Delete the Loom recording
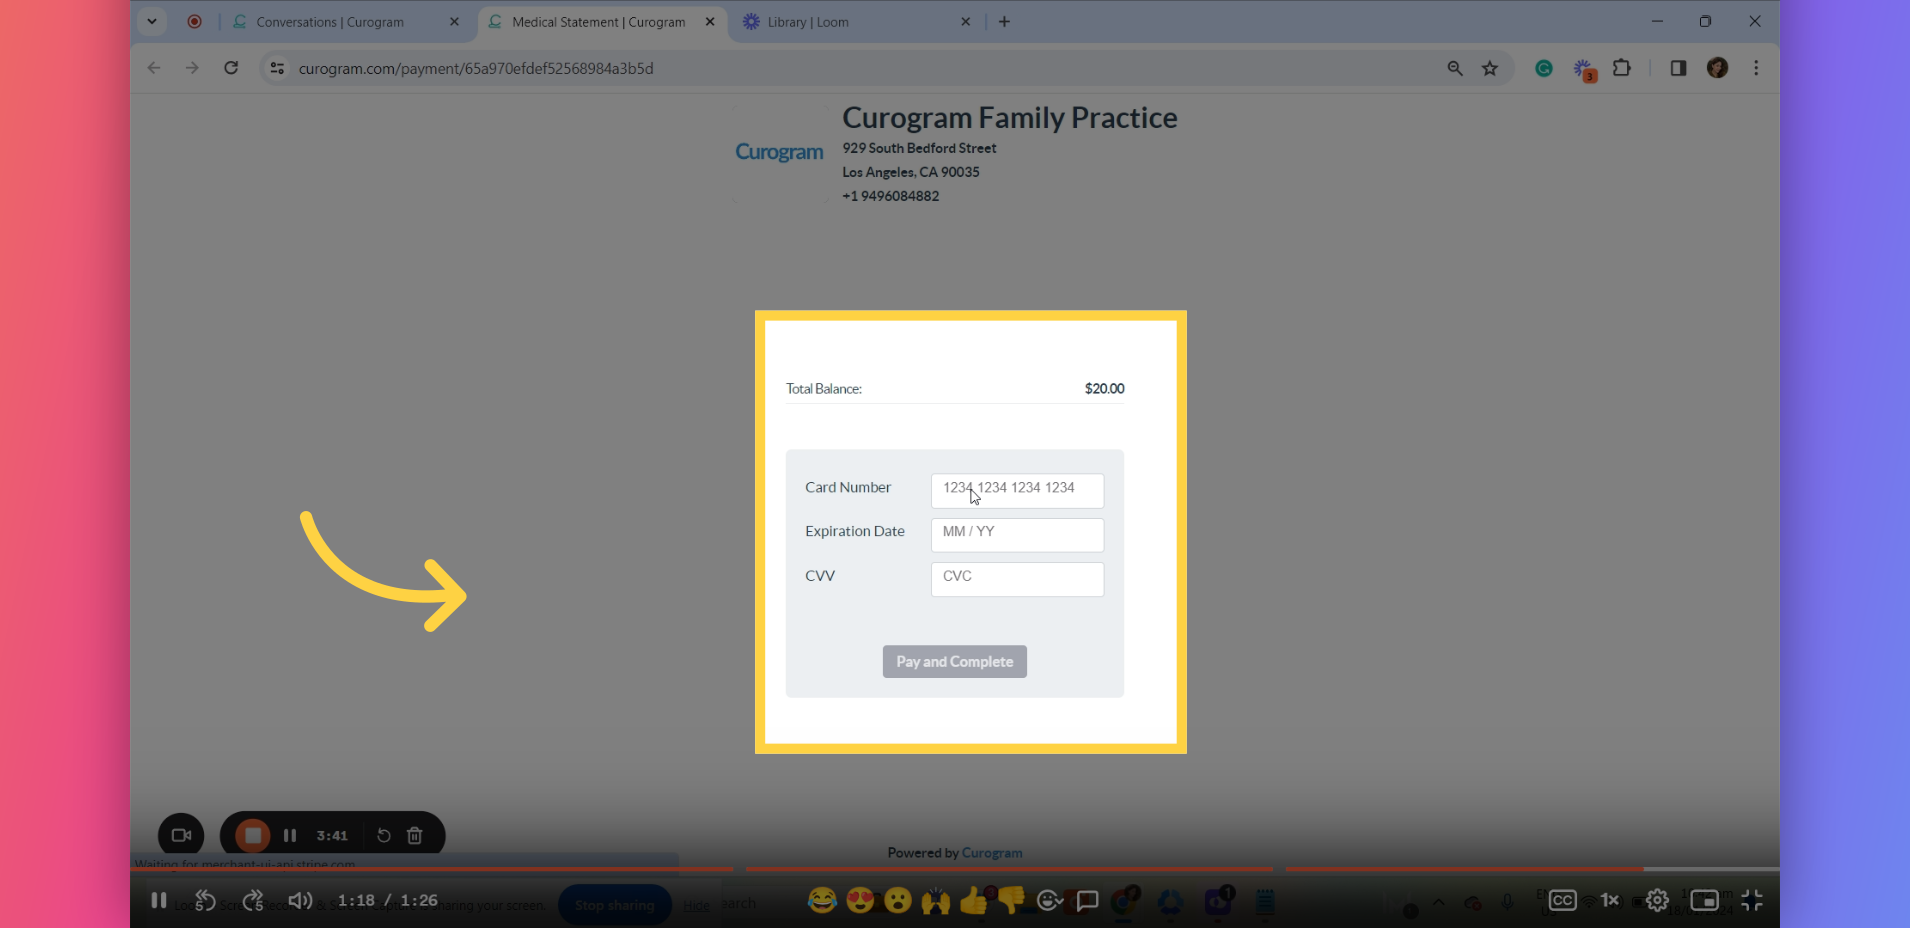1910x928 pixels. point(415,835)
